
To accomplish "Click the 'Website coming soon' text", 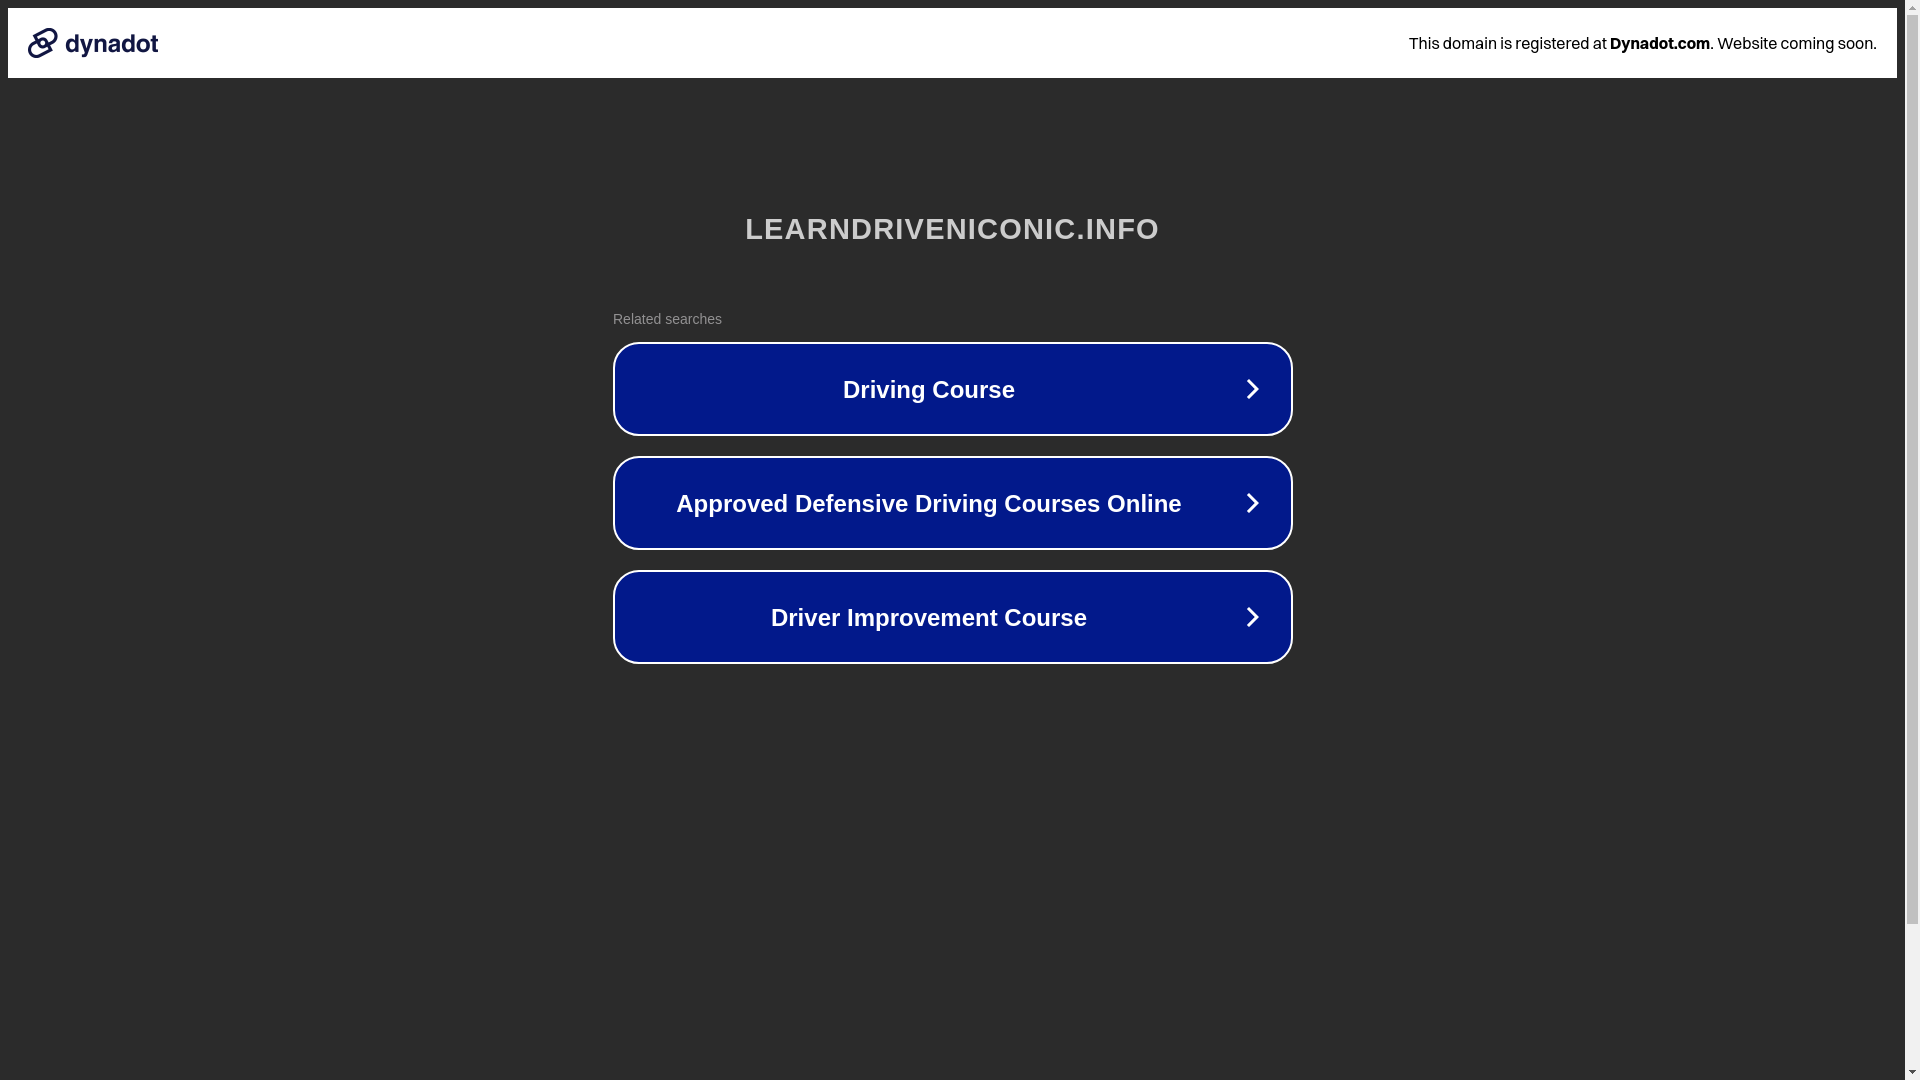I will tap(1796, 43).
